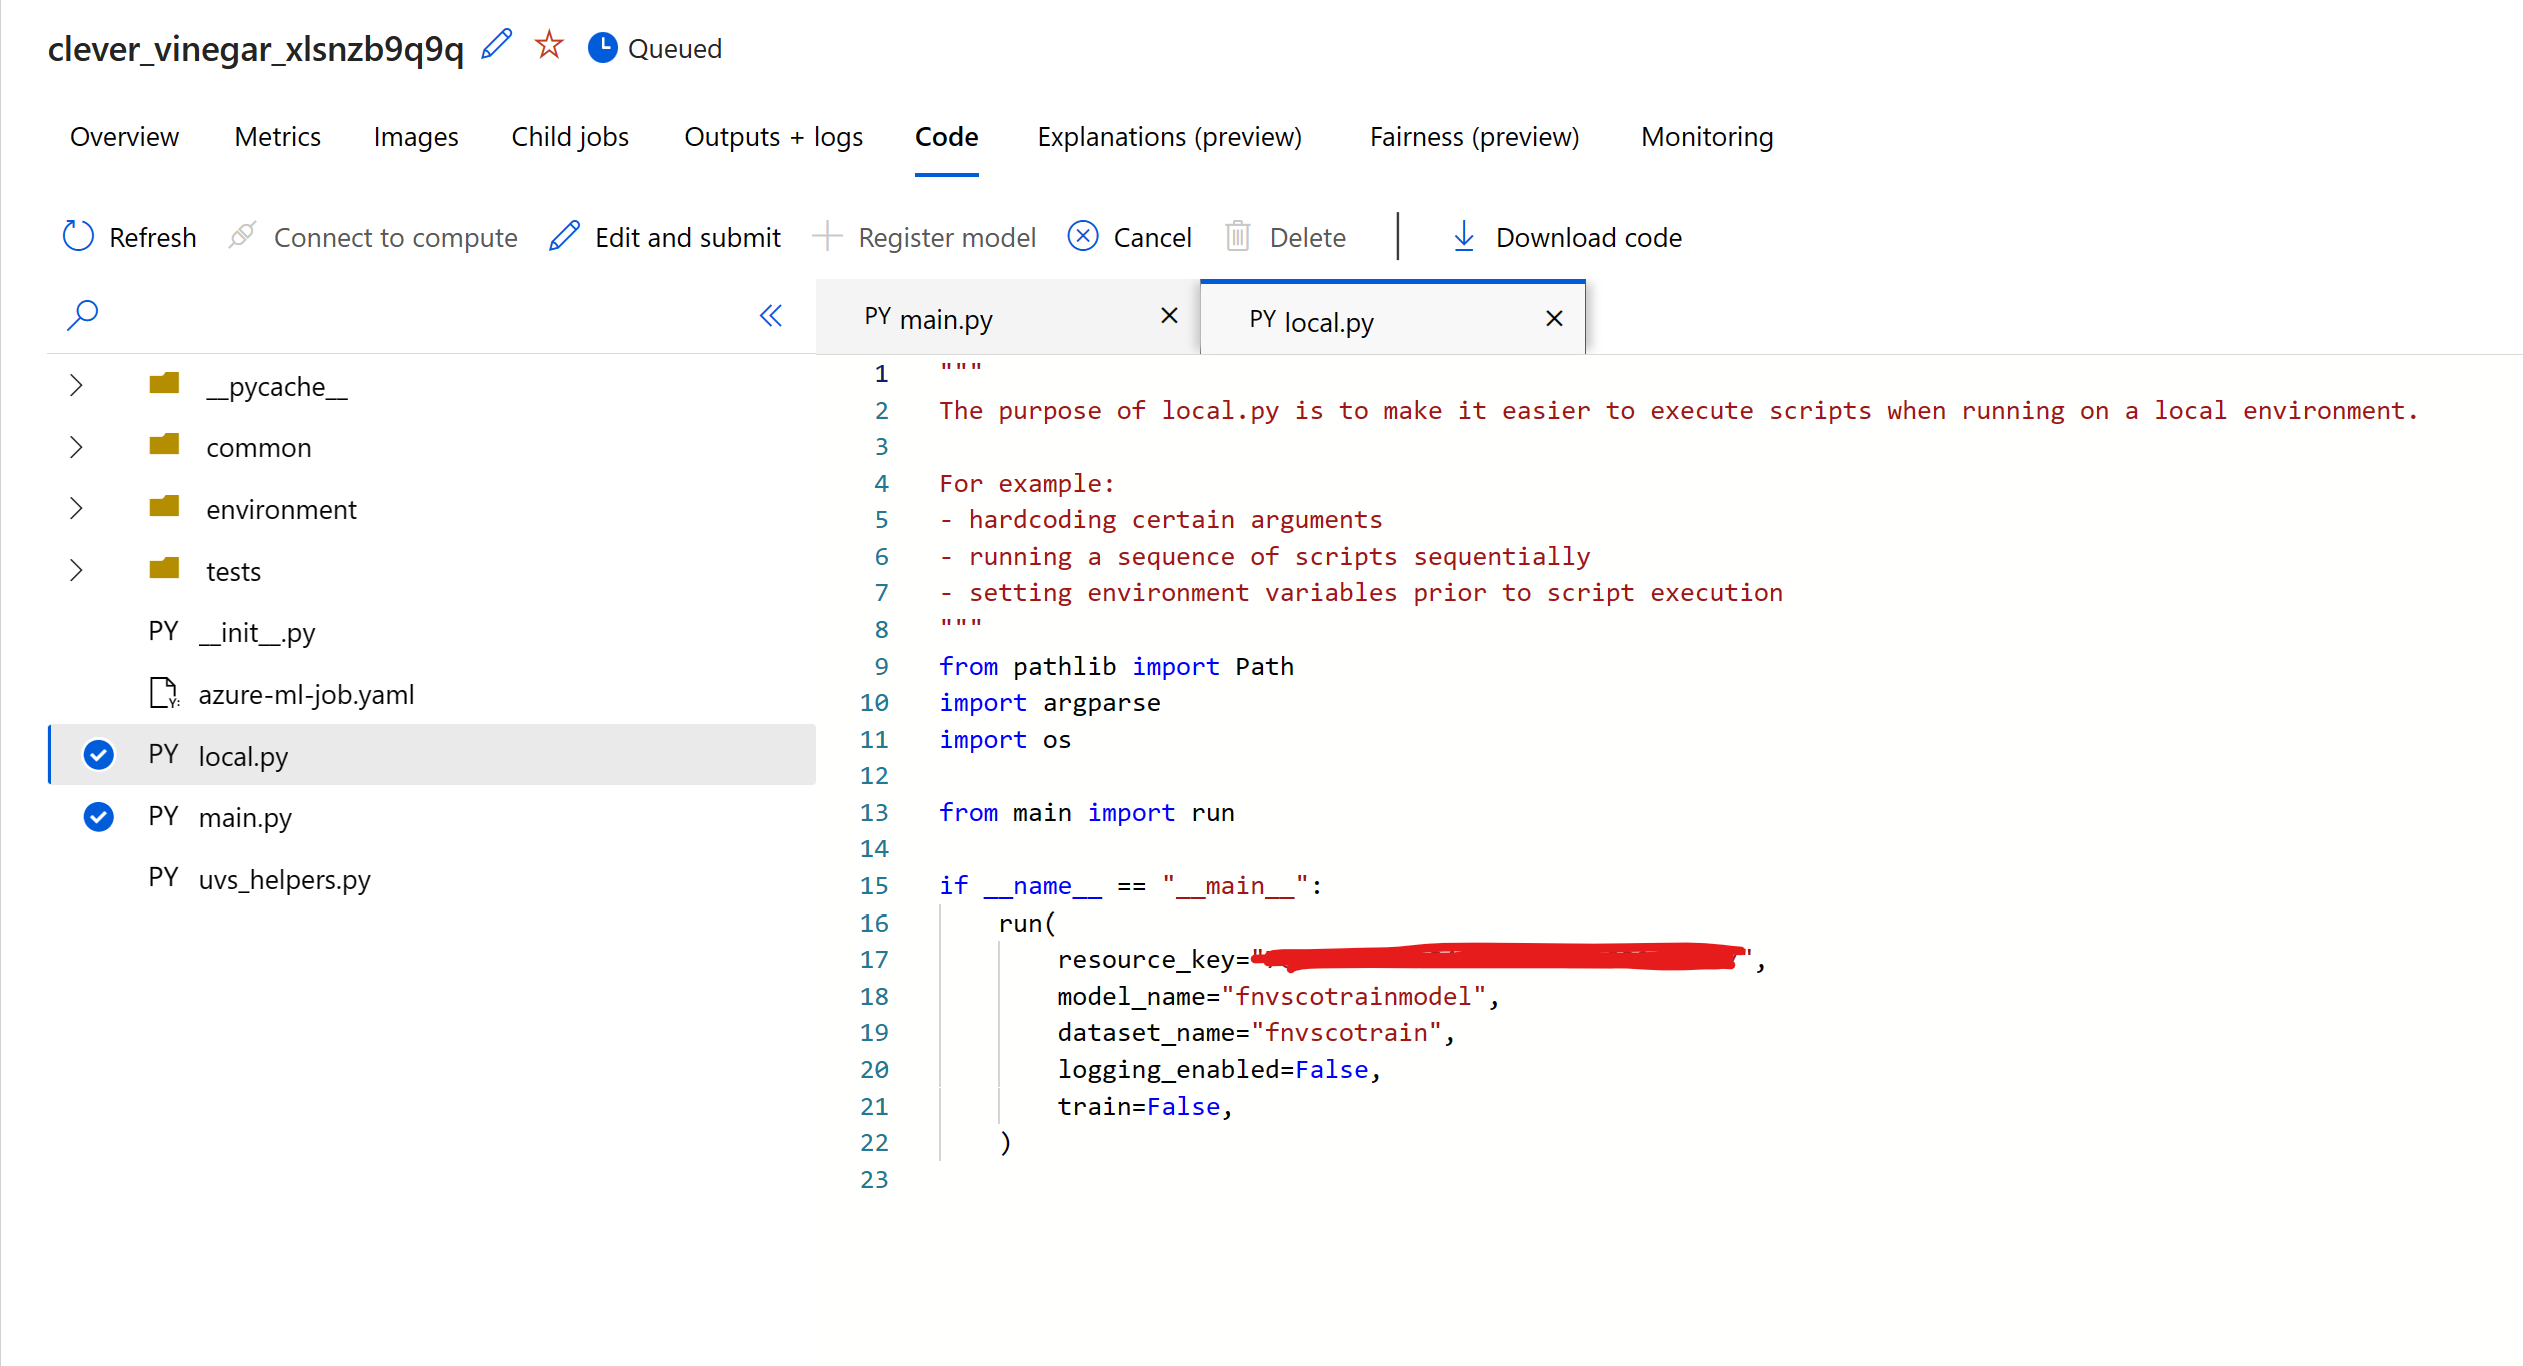Open the Explanations (preview) tab
This screenshot has height=1366, width=2523.
coord(1169,137)
